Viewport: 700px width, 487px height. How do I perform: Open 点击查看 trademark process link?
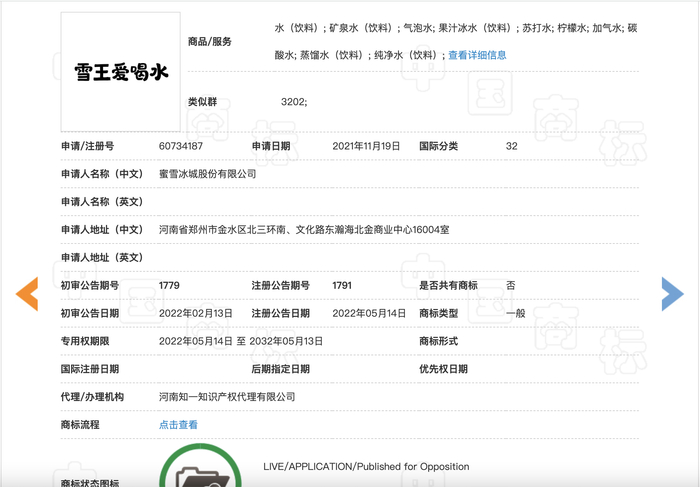tap(178, 425)
